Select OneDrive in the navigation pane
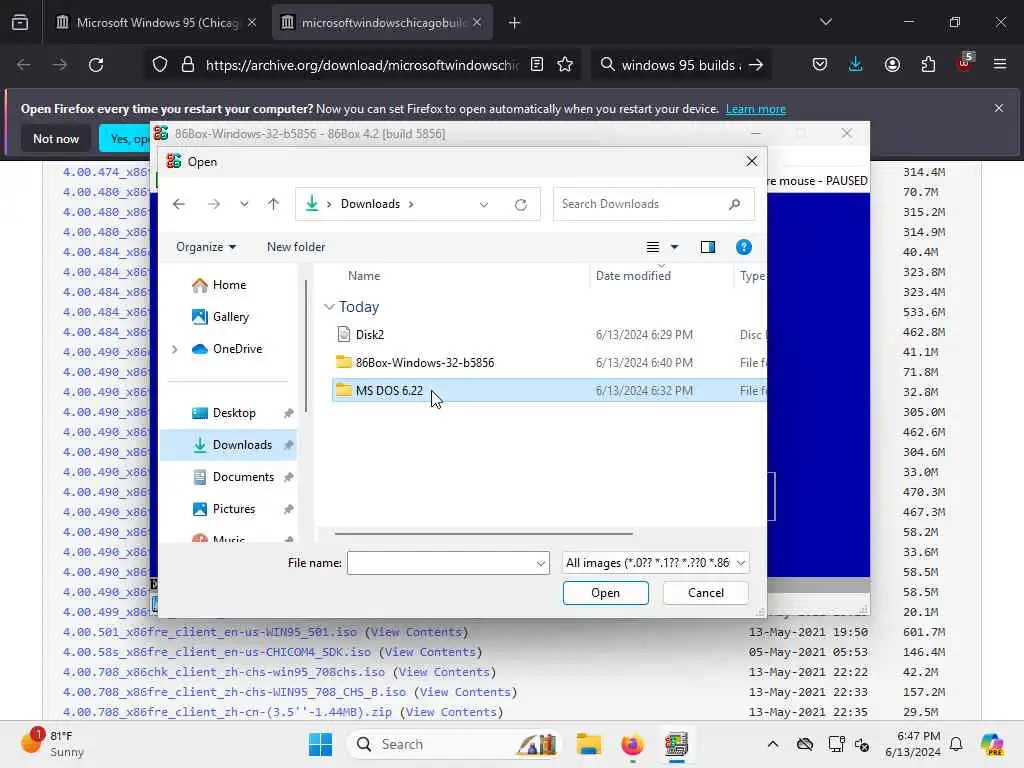1024x768 pixels. (x=237, y=349)
